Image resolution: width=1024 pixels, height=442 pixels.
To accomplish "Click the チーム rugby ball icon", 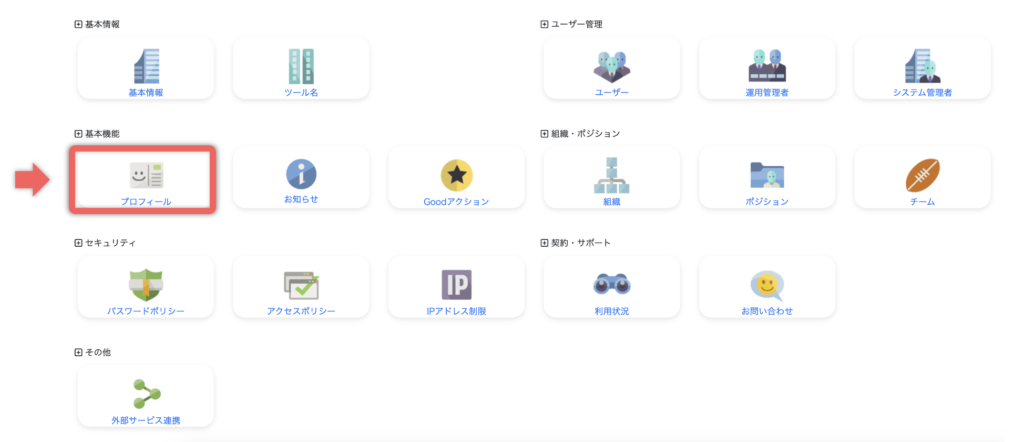I will [x=922, y=175].
